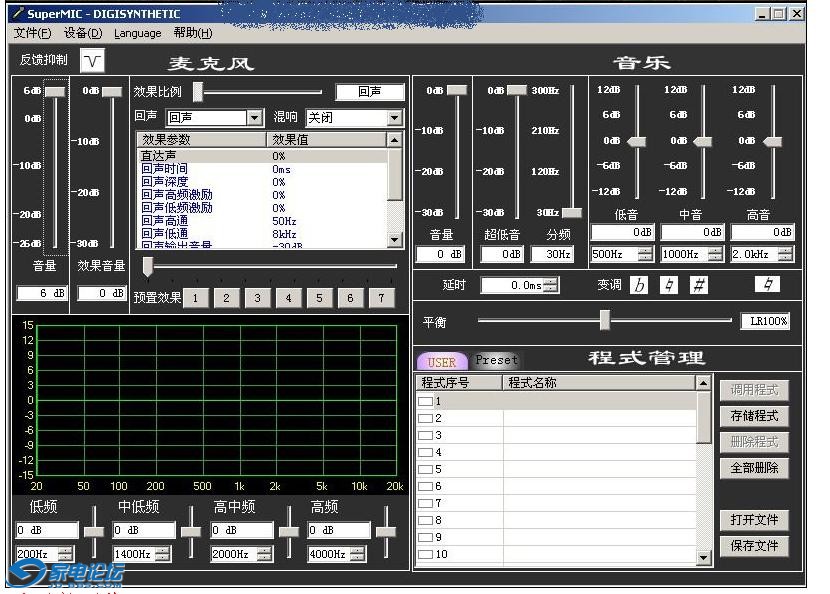Select the sharp pitch shift button
The image size is (830, 594).
point(699,285)
